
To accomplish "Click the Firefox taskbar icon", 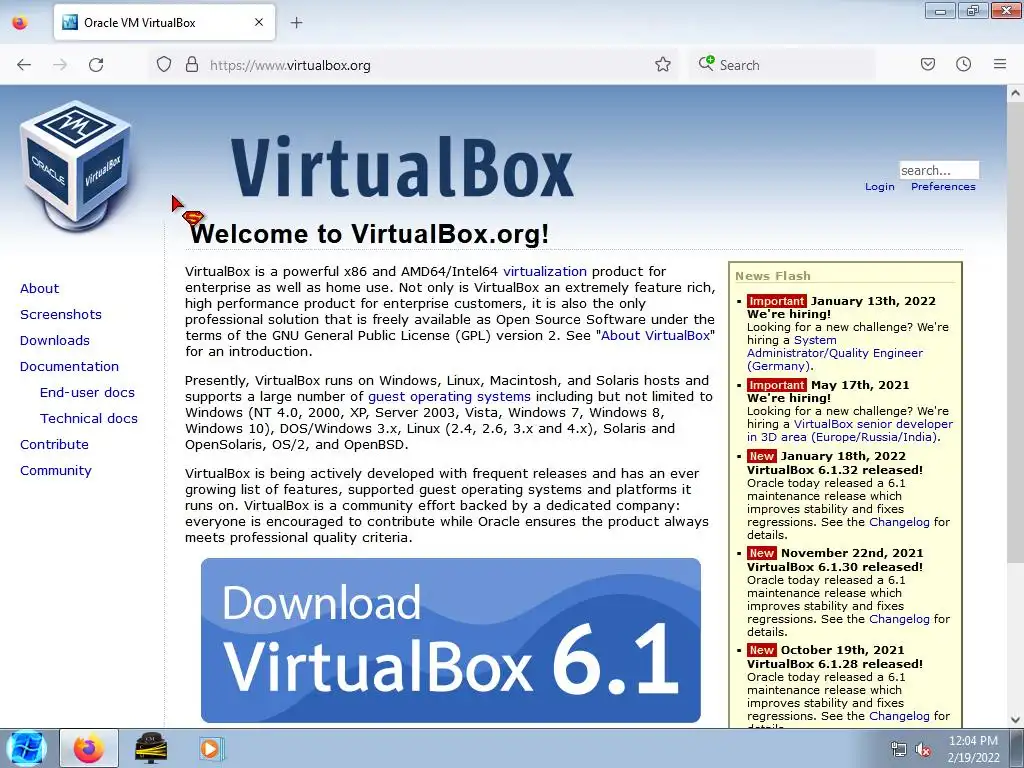I will point(89,748).
